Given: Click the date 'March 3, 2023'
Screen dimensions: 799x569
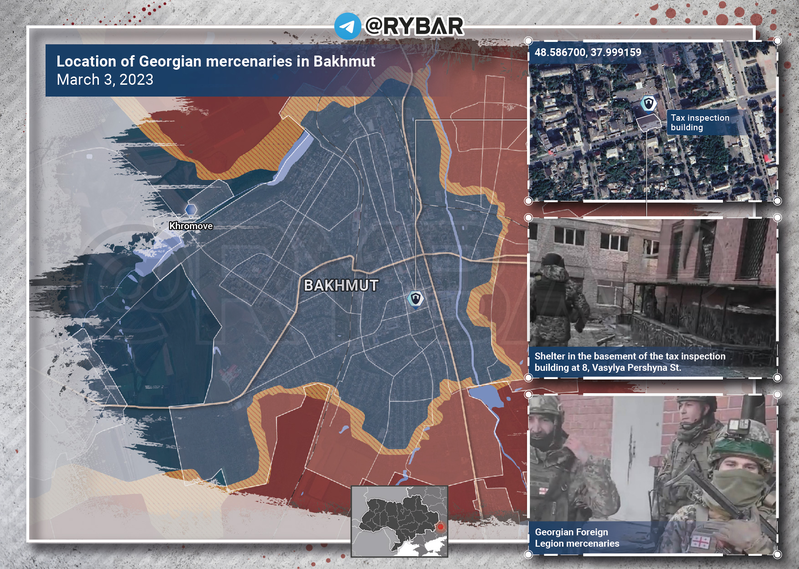Looking at the screenshot, I should (105, 79).
